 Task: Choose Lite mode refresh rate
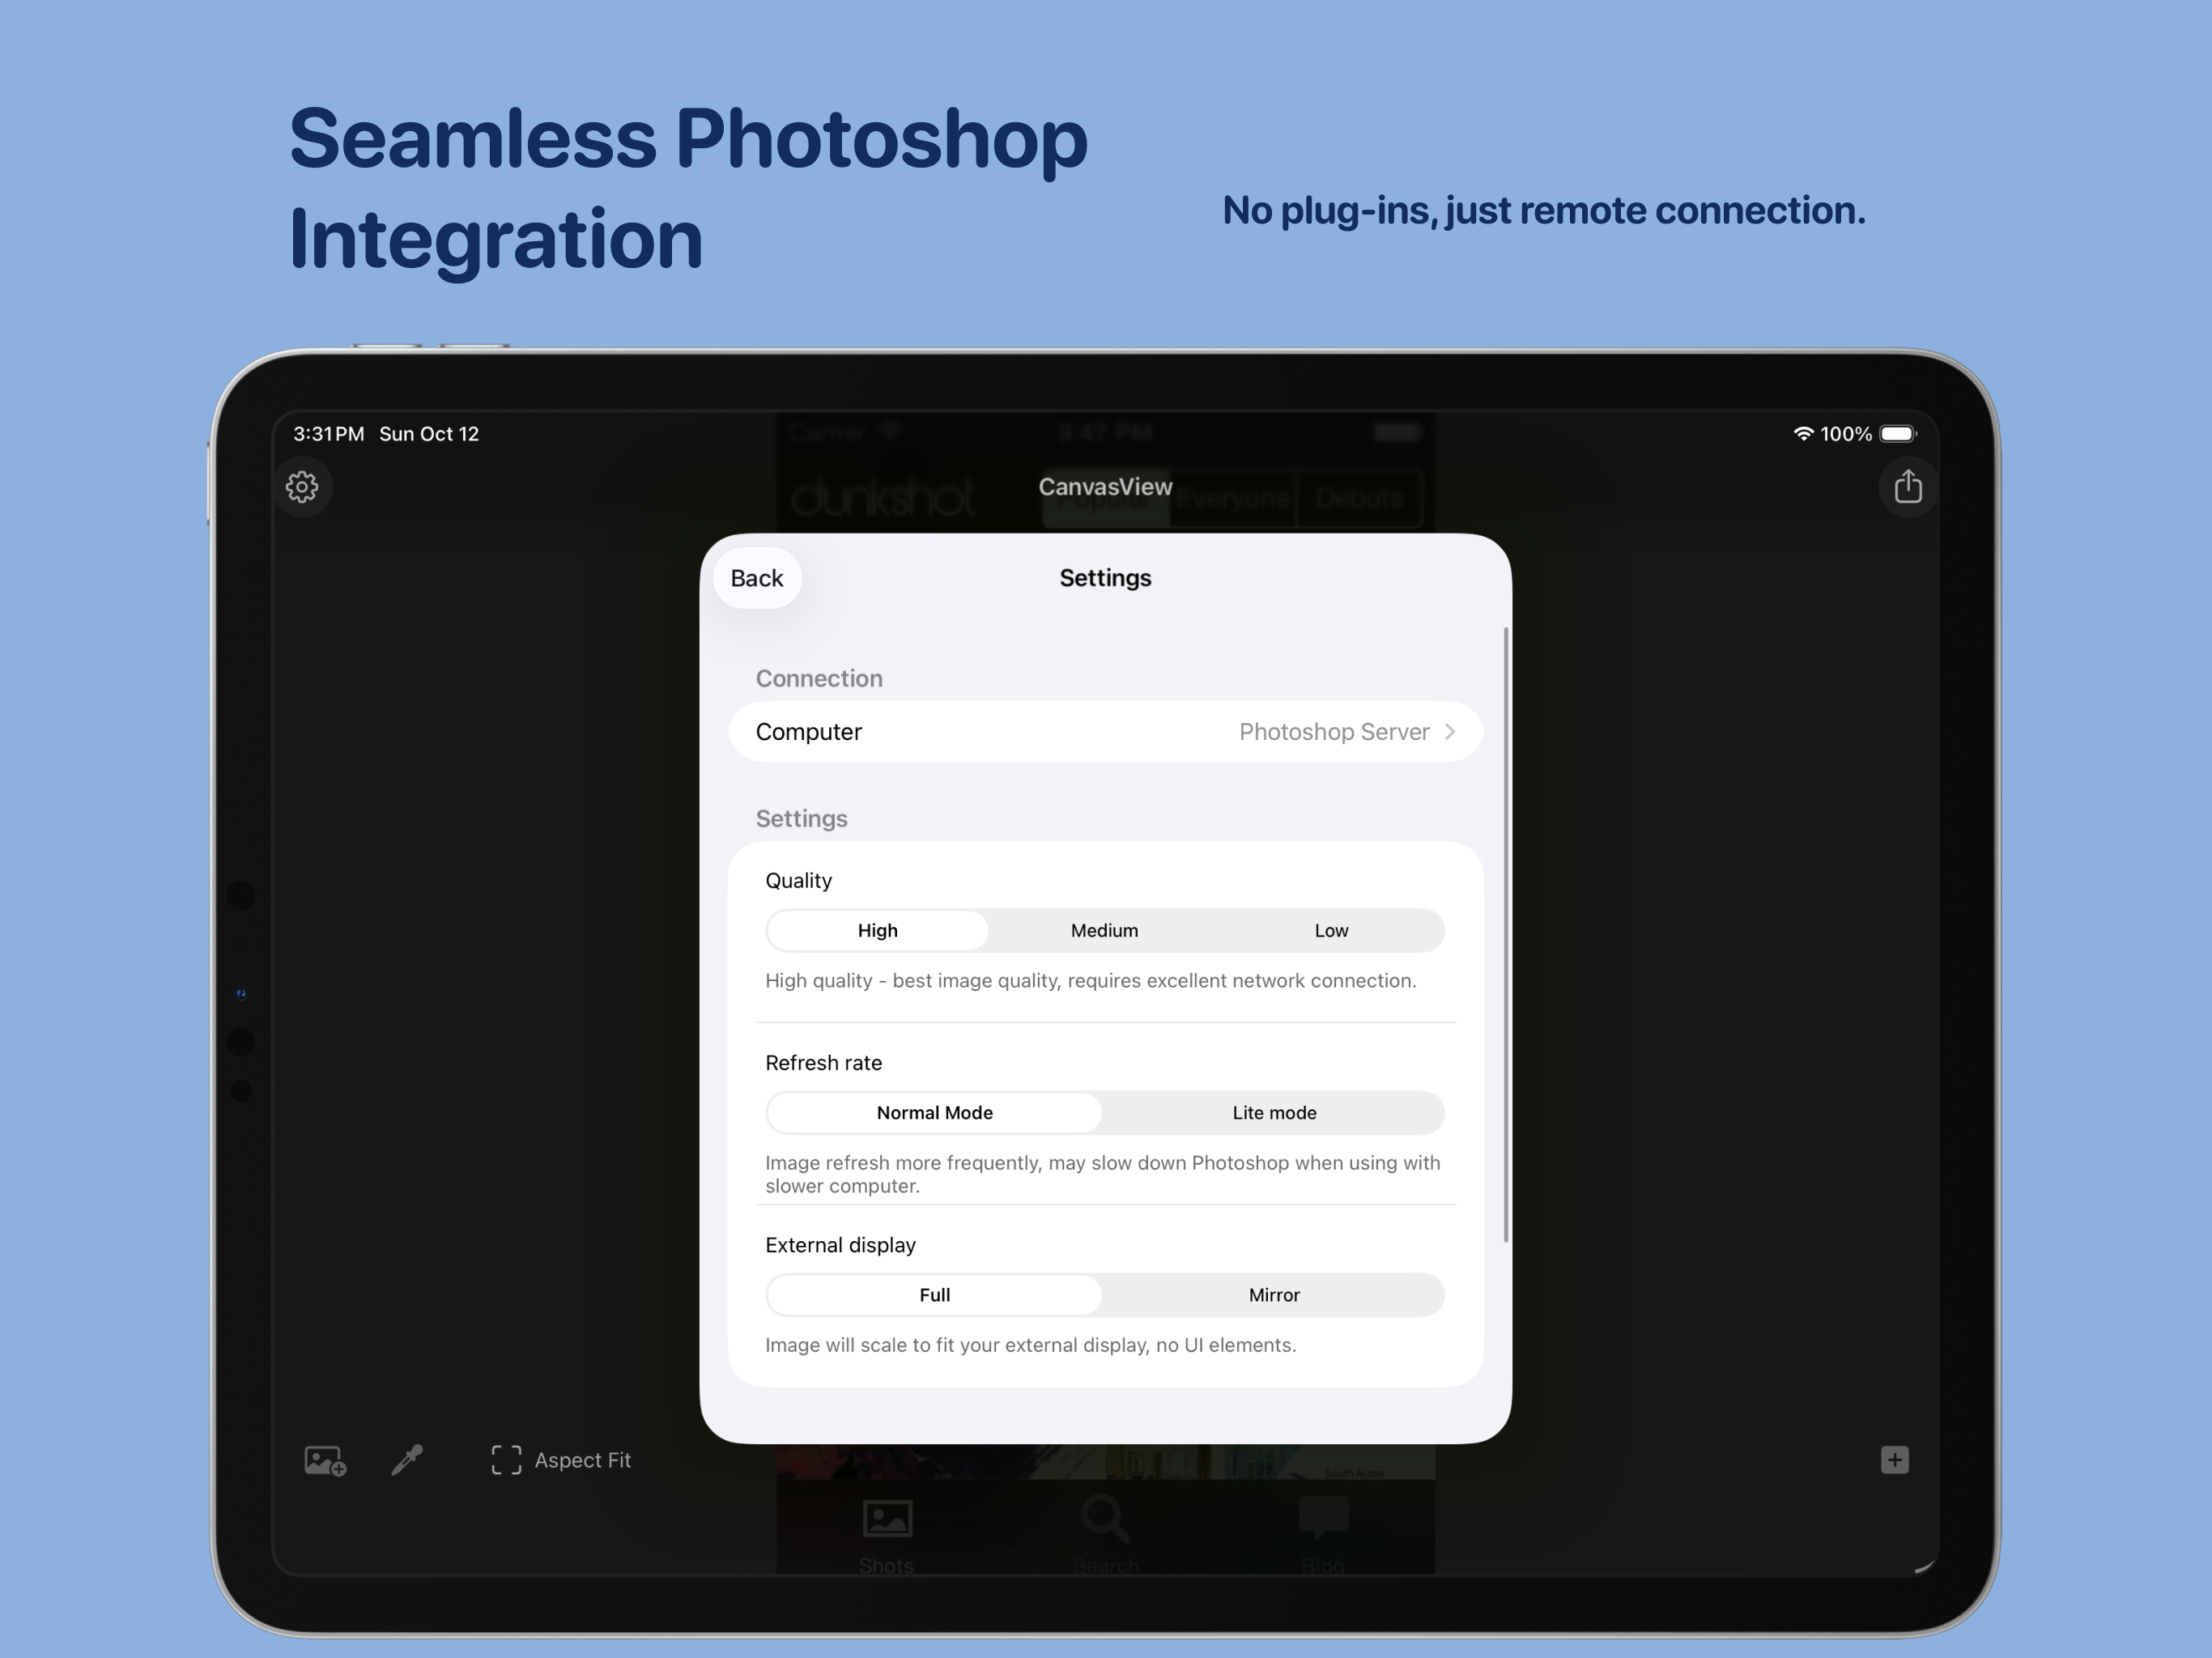pyautogui.click(x=1274, y=1112)
